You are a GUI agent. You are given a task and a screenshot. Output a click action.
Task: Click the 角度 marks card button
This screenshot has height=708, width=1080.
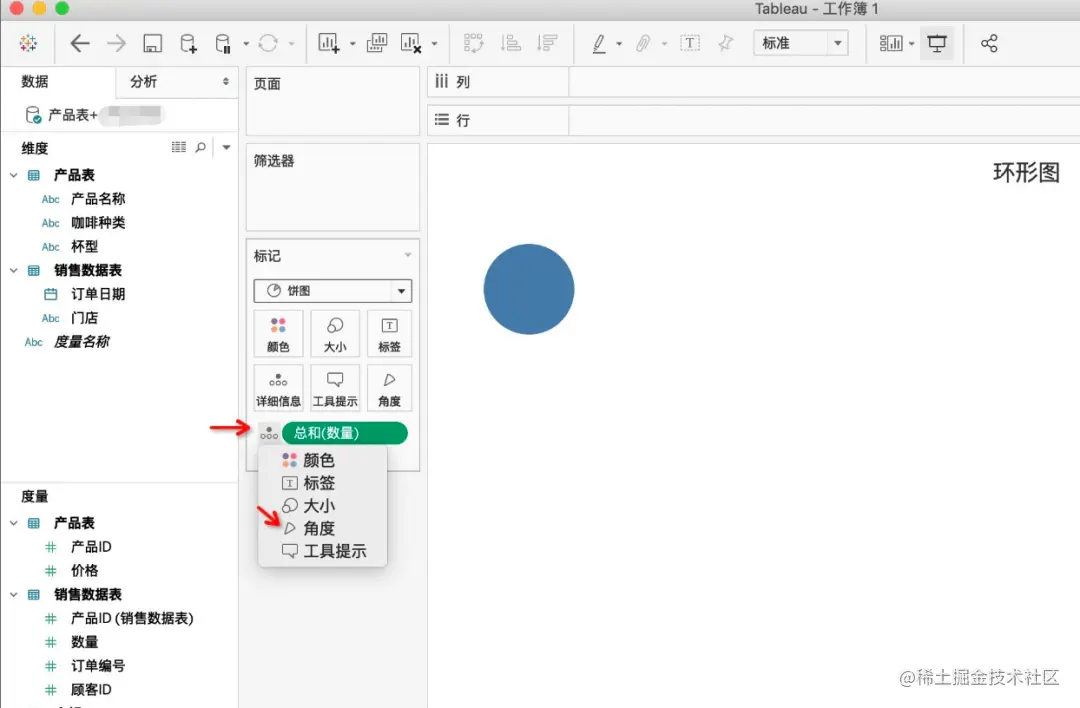coord(389,388)
